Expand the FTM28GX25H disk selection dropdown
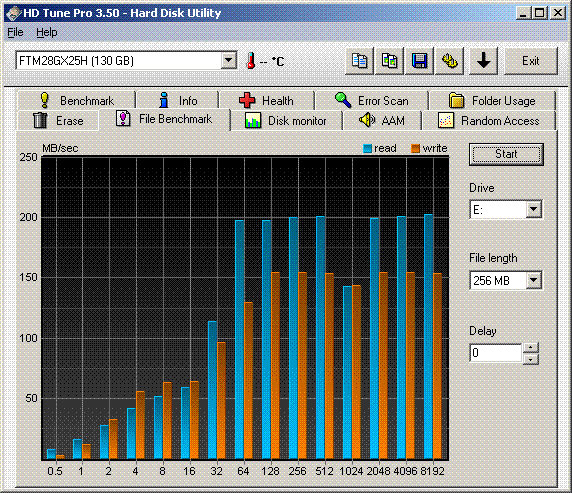 coord(229,60)
